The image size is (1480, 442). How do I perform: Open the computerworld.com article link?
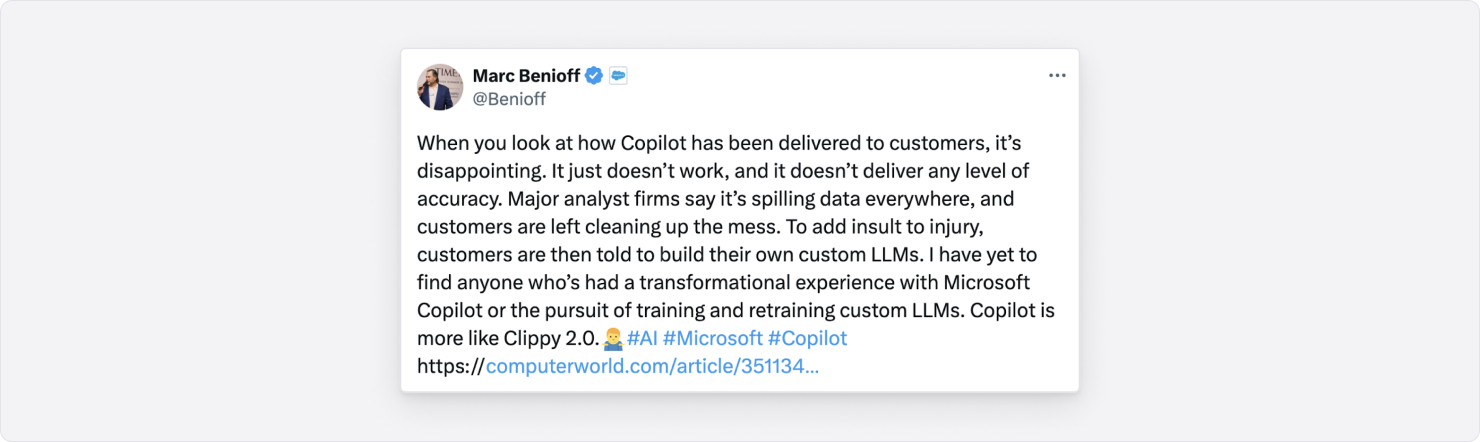point(652,366)
